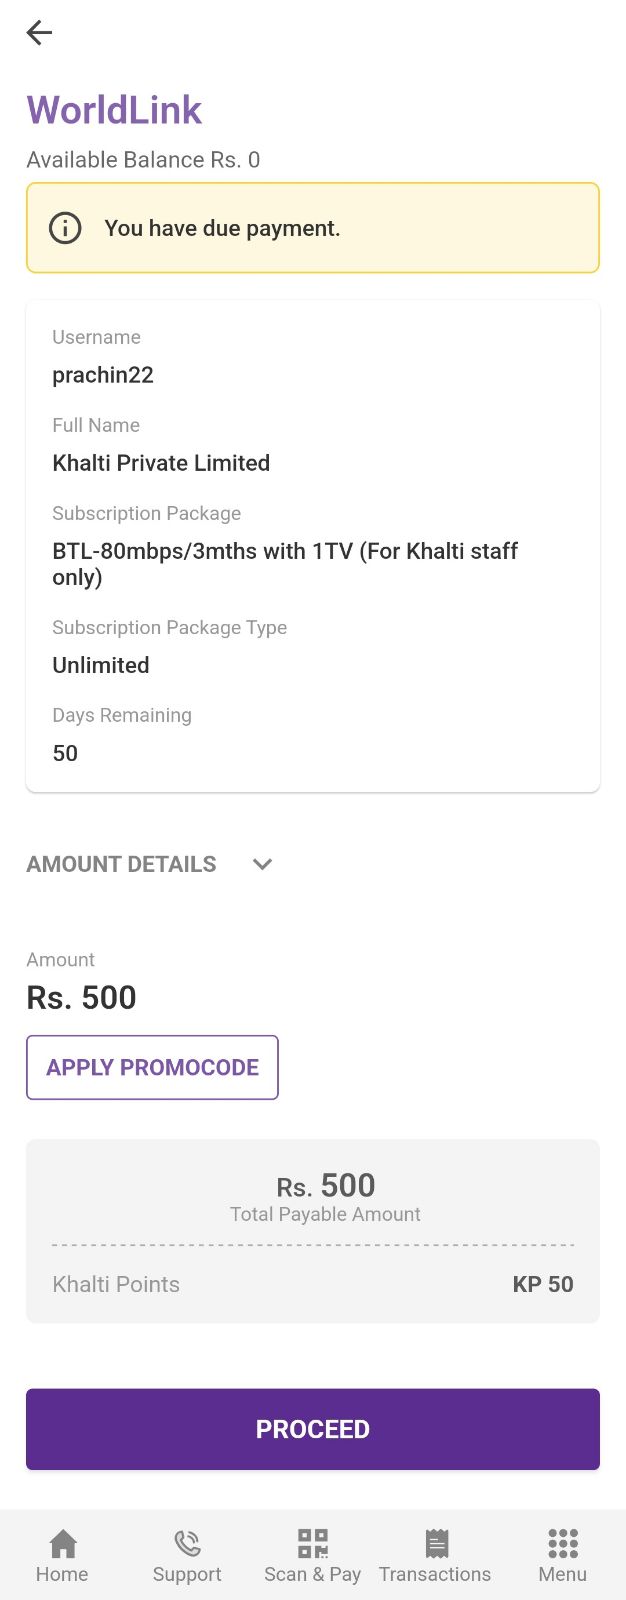Tap the Rs. 500 Total Payable Amount

[x=326, y=1186]
